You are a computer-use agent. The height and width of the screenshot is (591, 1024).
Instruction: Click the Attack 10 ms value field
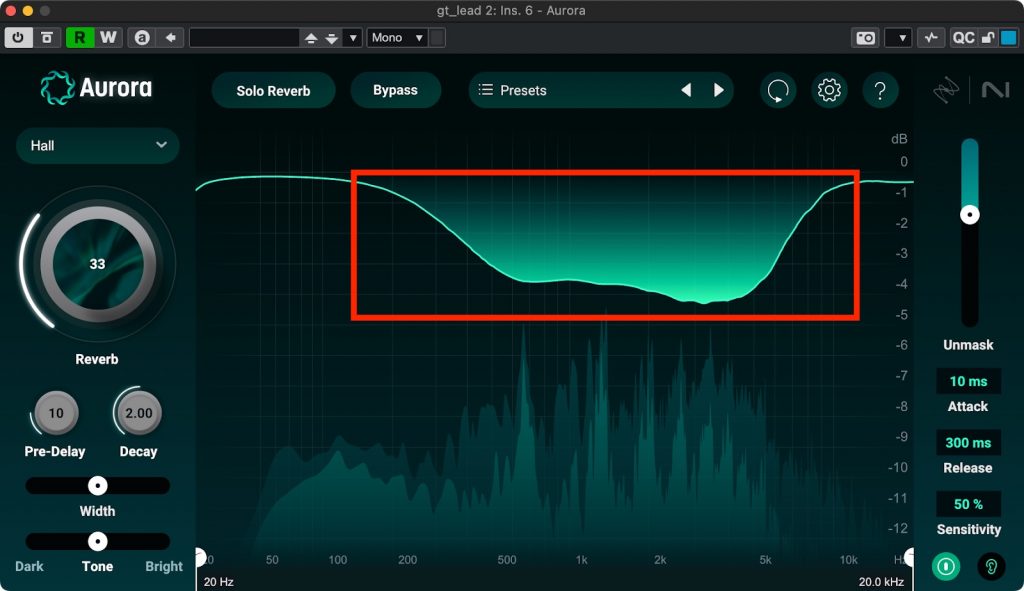[967, 381]
